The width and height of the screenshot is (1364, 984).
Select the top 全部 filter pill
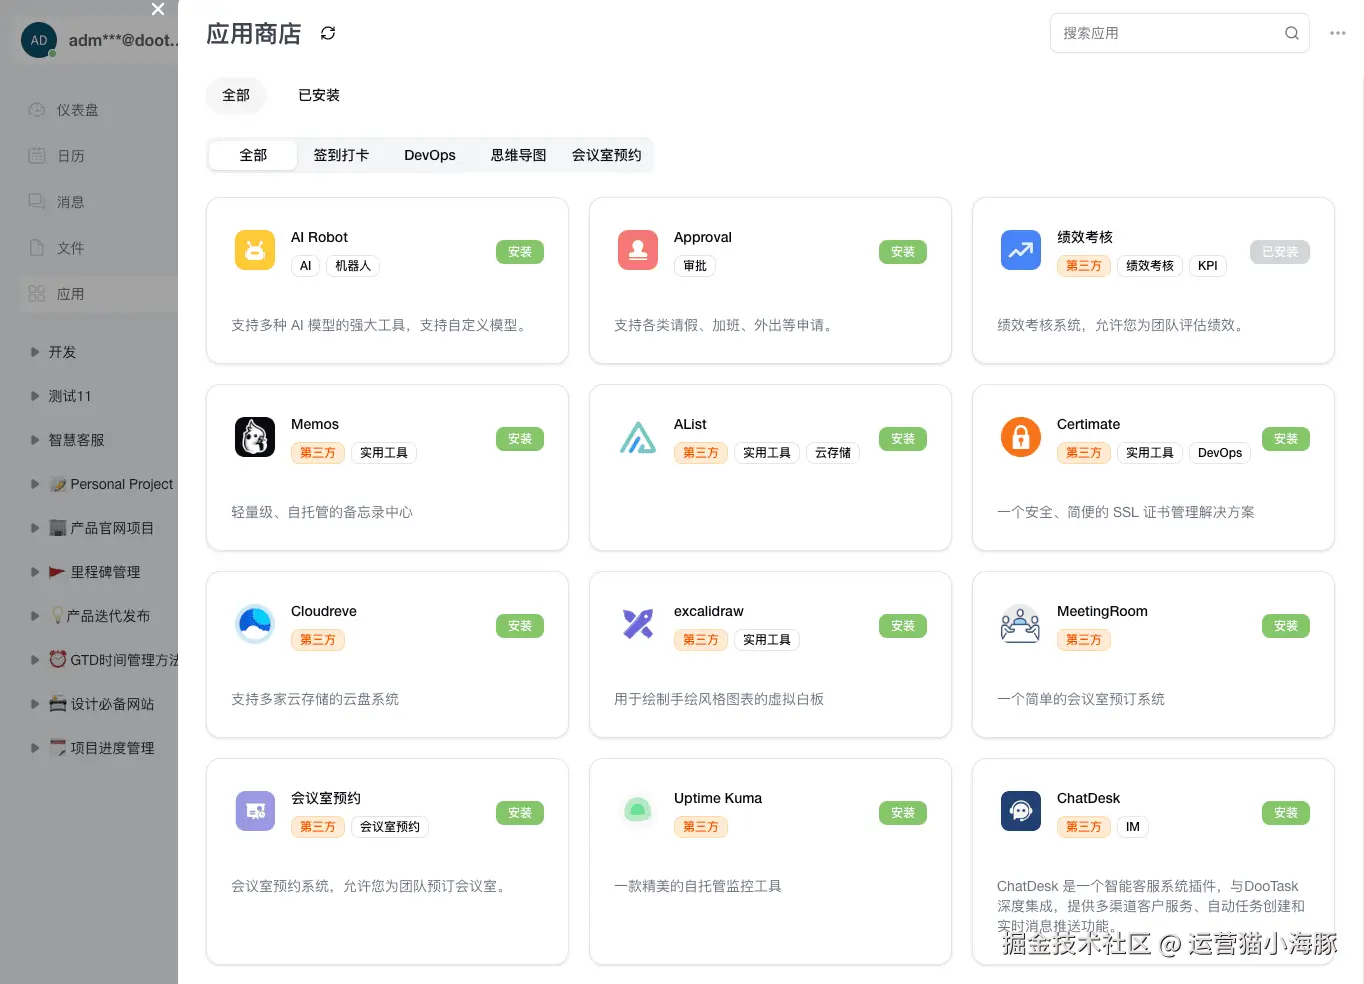(x=236, y=95)
